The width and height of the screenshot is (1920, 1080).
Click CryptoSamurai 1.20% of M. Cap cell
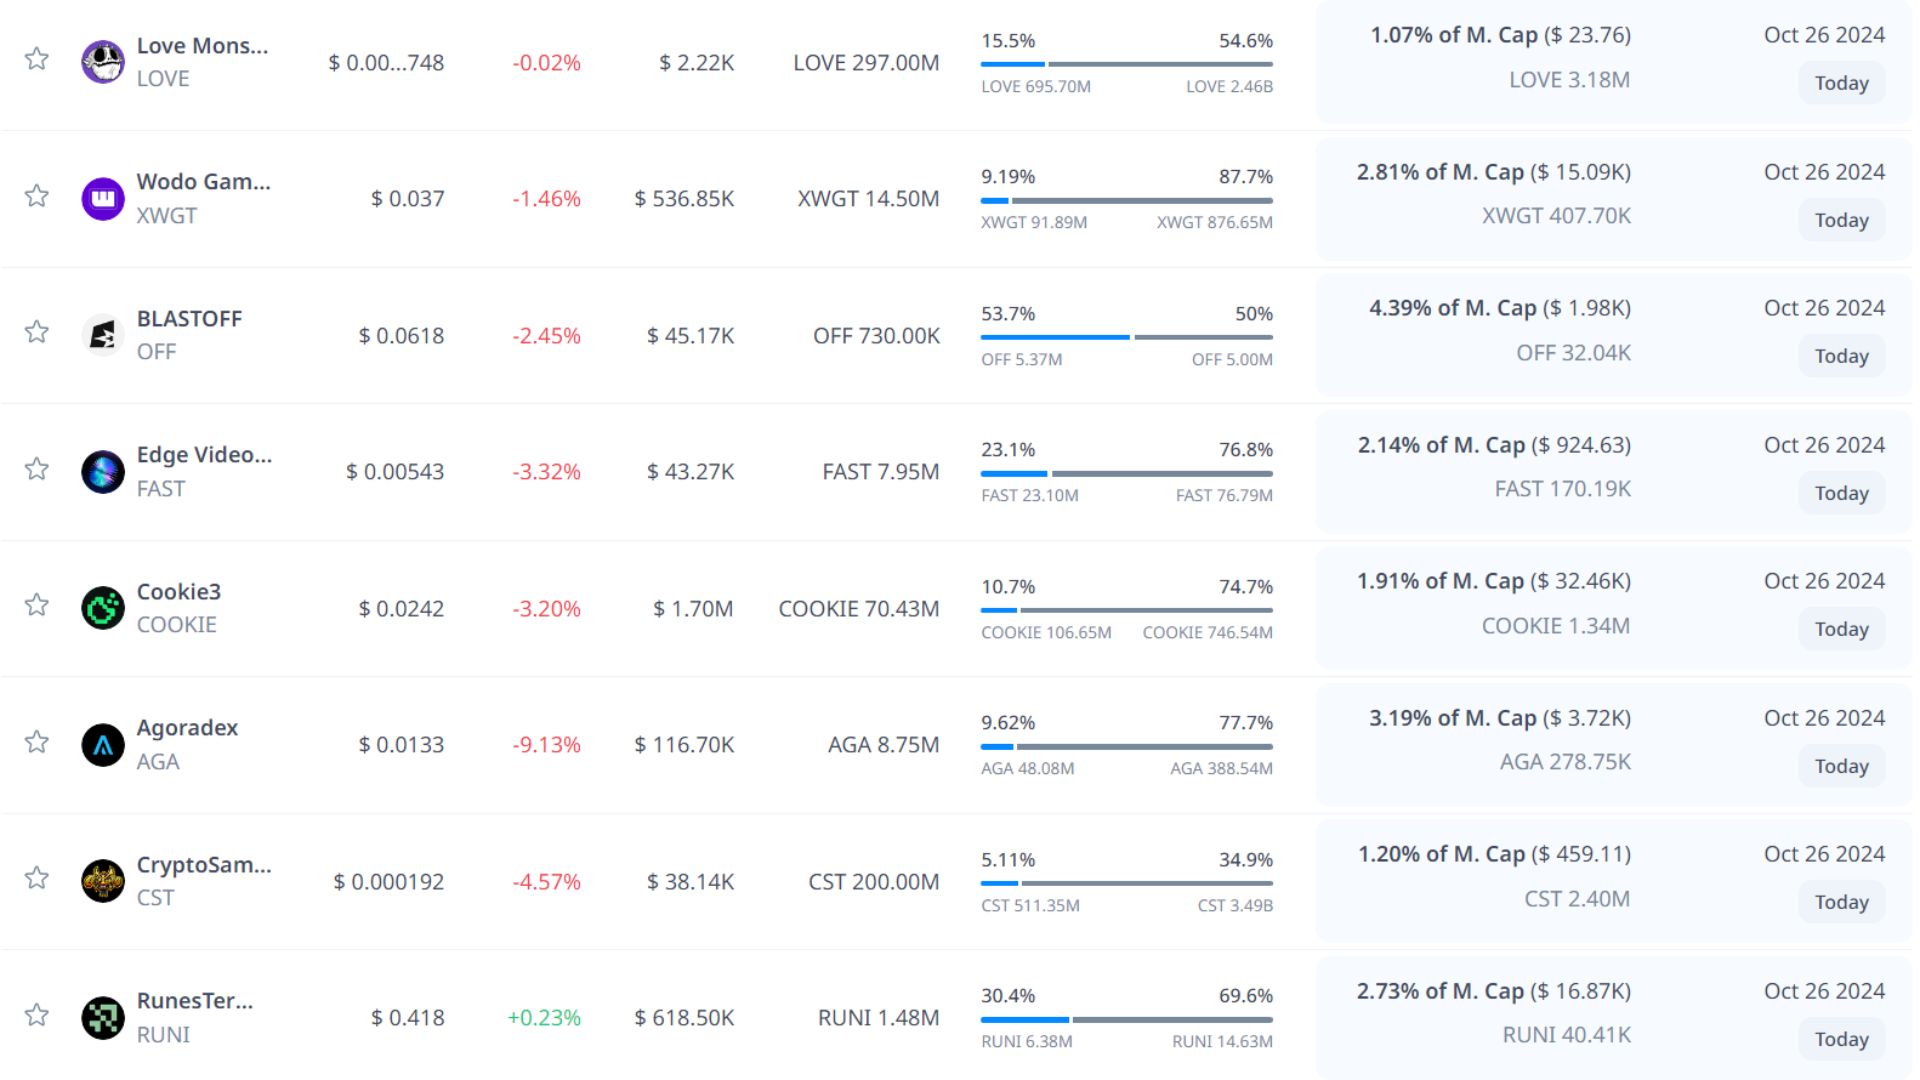point(1493,854)
